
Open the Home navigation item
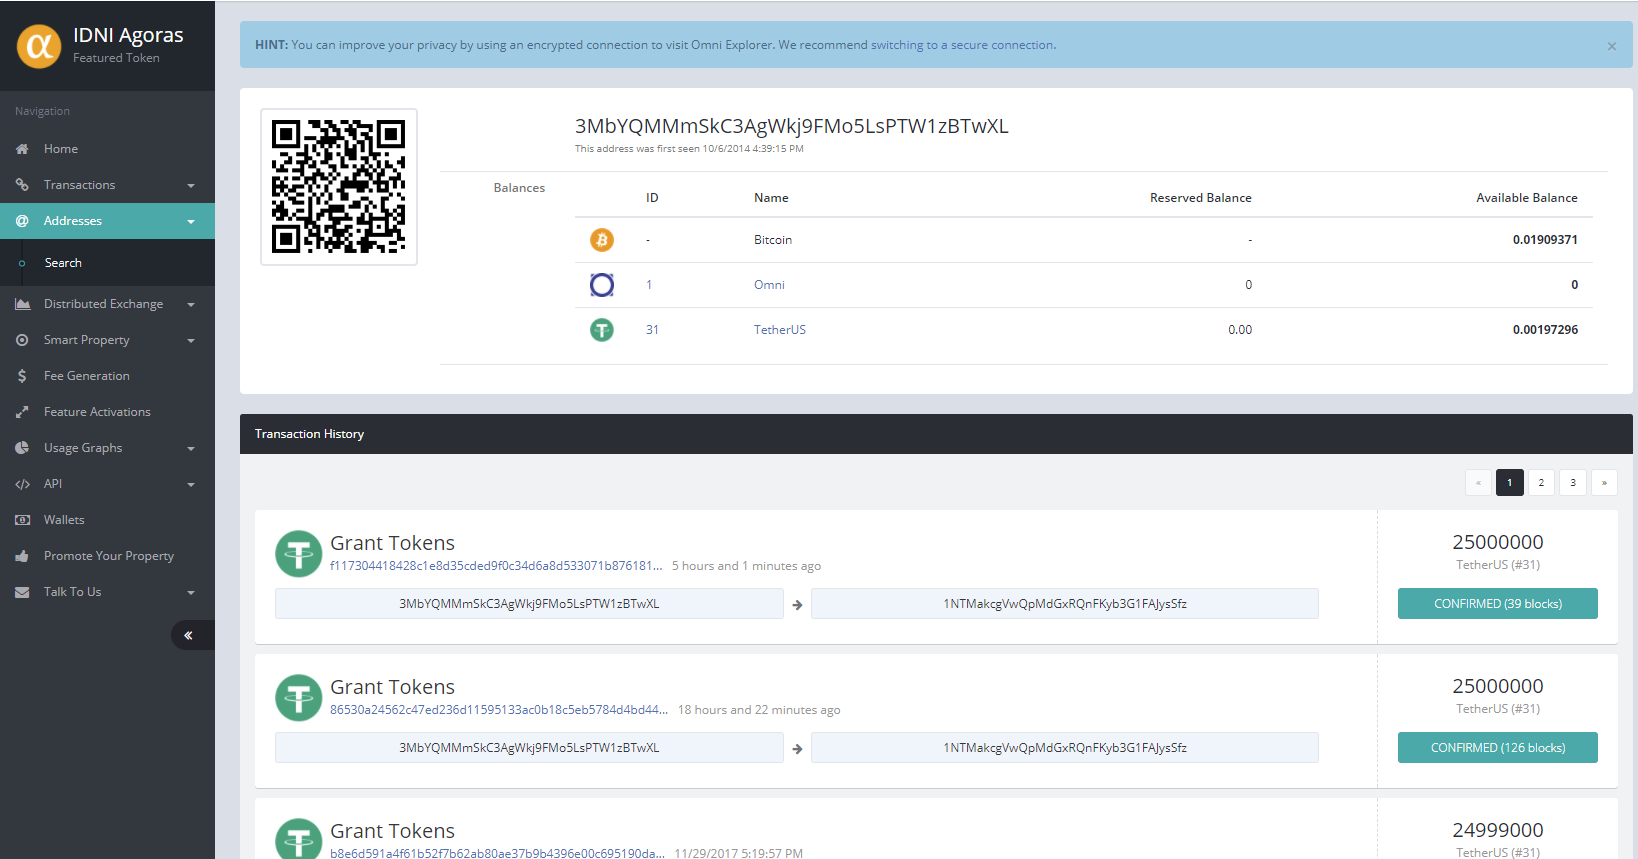[x=107, y=149]
